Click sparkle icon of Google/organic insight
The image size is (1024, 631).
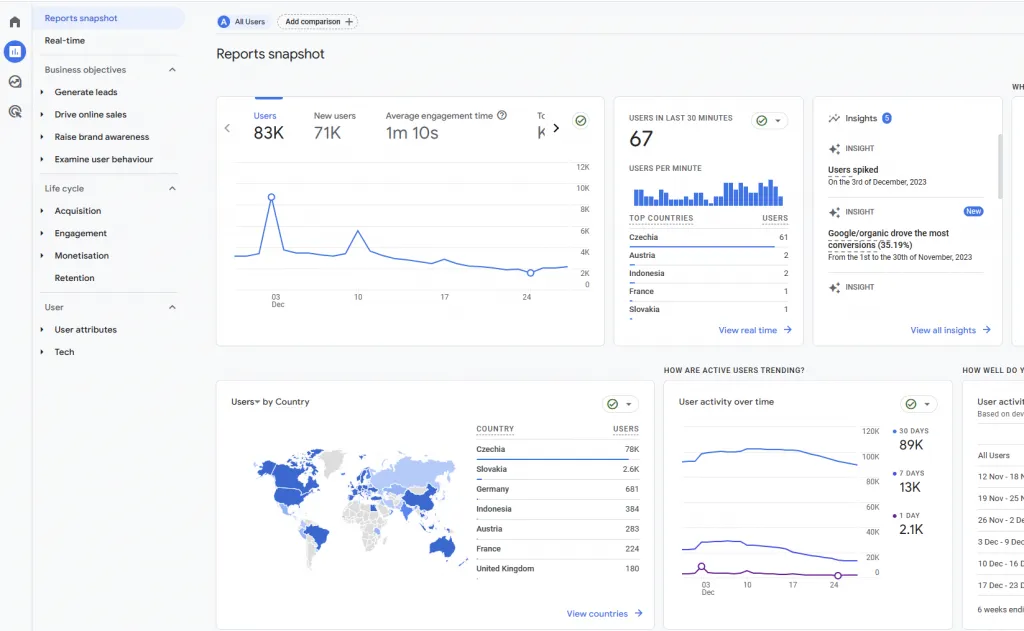pos(834,212)
